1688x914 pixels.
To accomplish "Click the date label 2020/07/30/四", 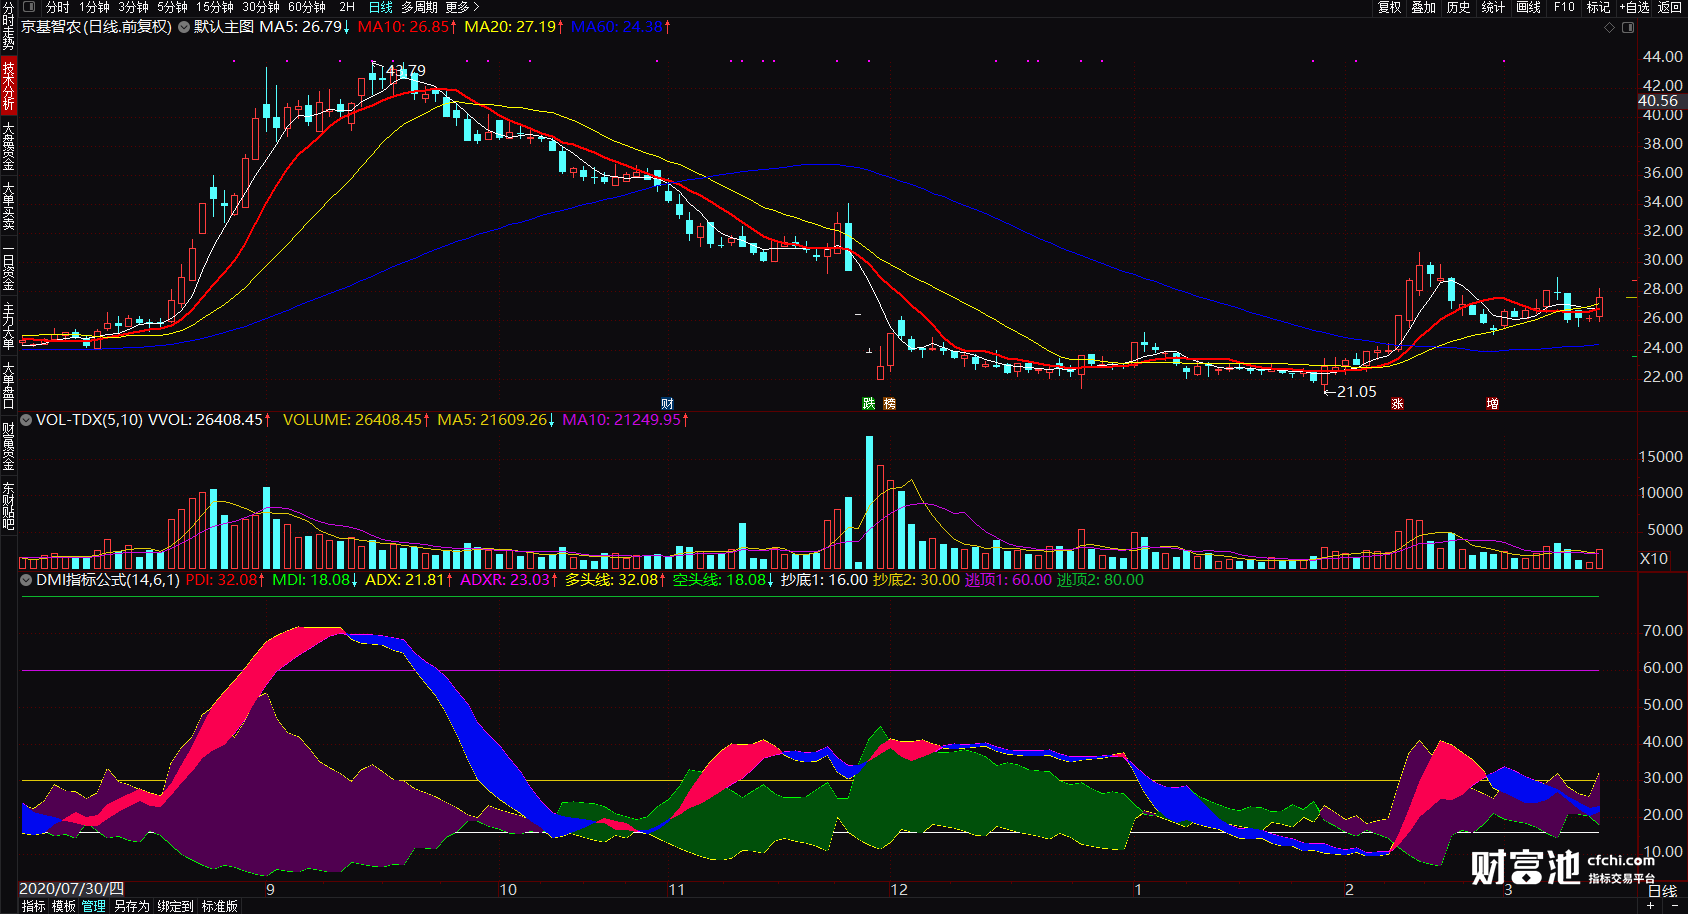I will [72, 889].
